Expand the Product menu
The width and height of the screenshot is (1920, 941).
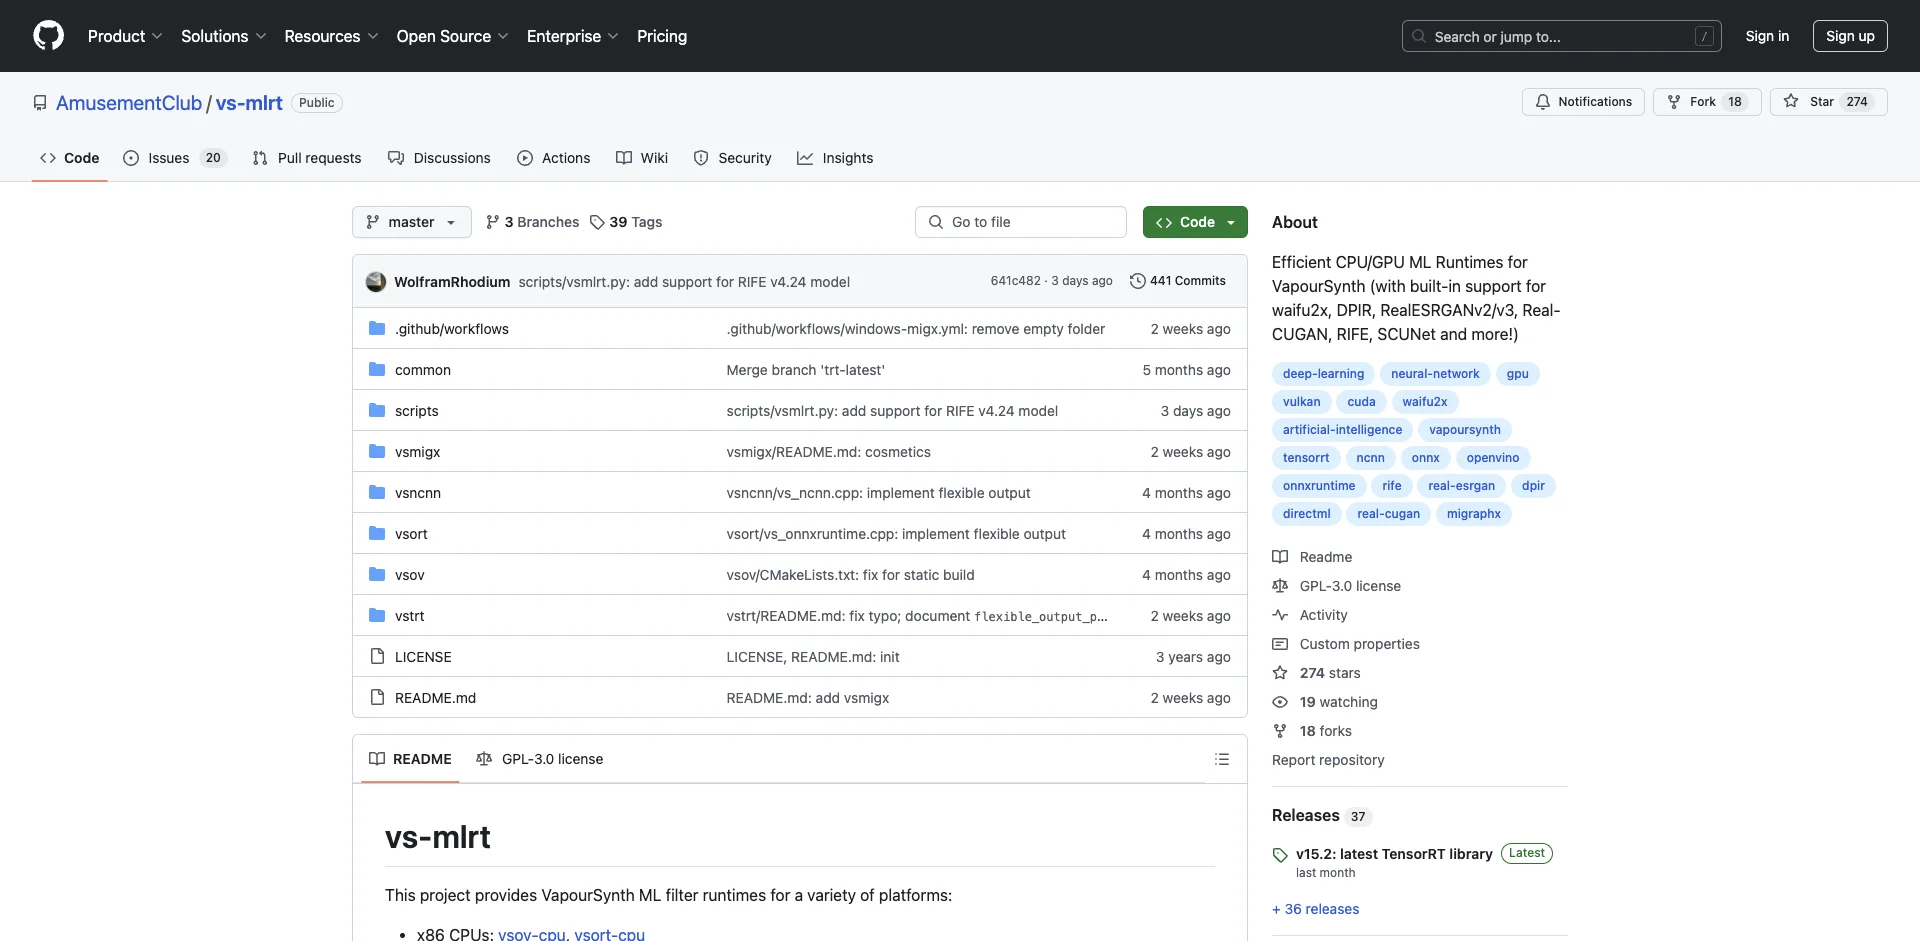tap(125, 36)
